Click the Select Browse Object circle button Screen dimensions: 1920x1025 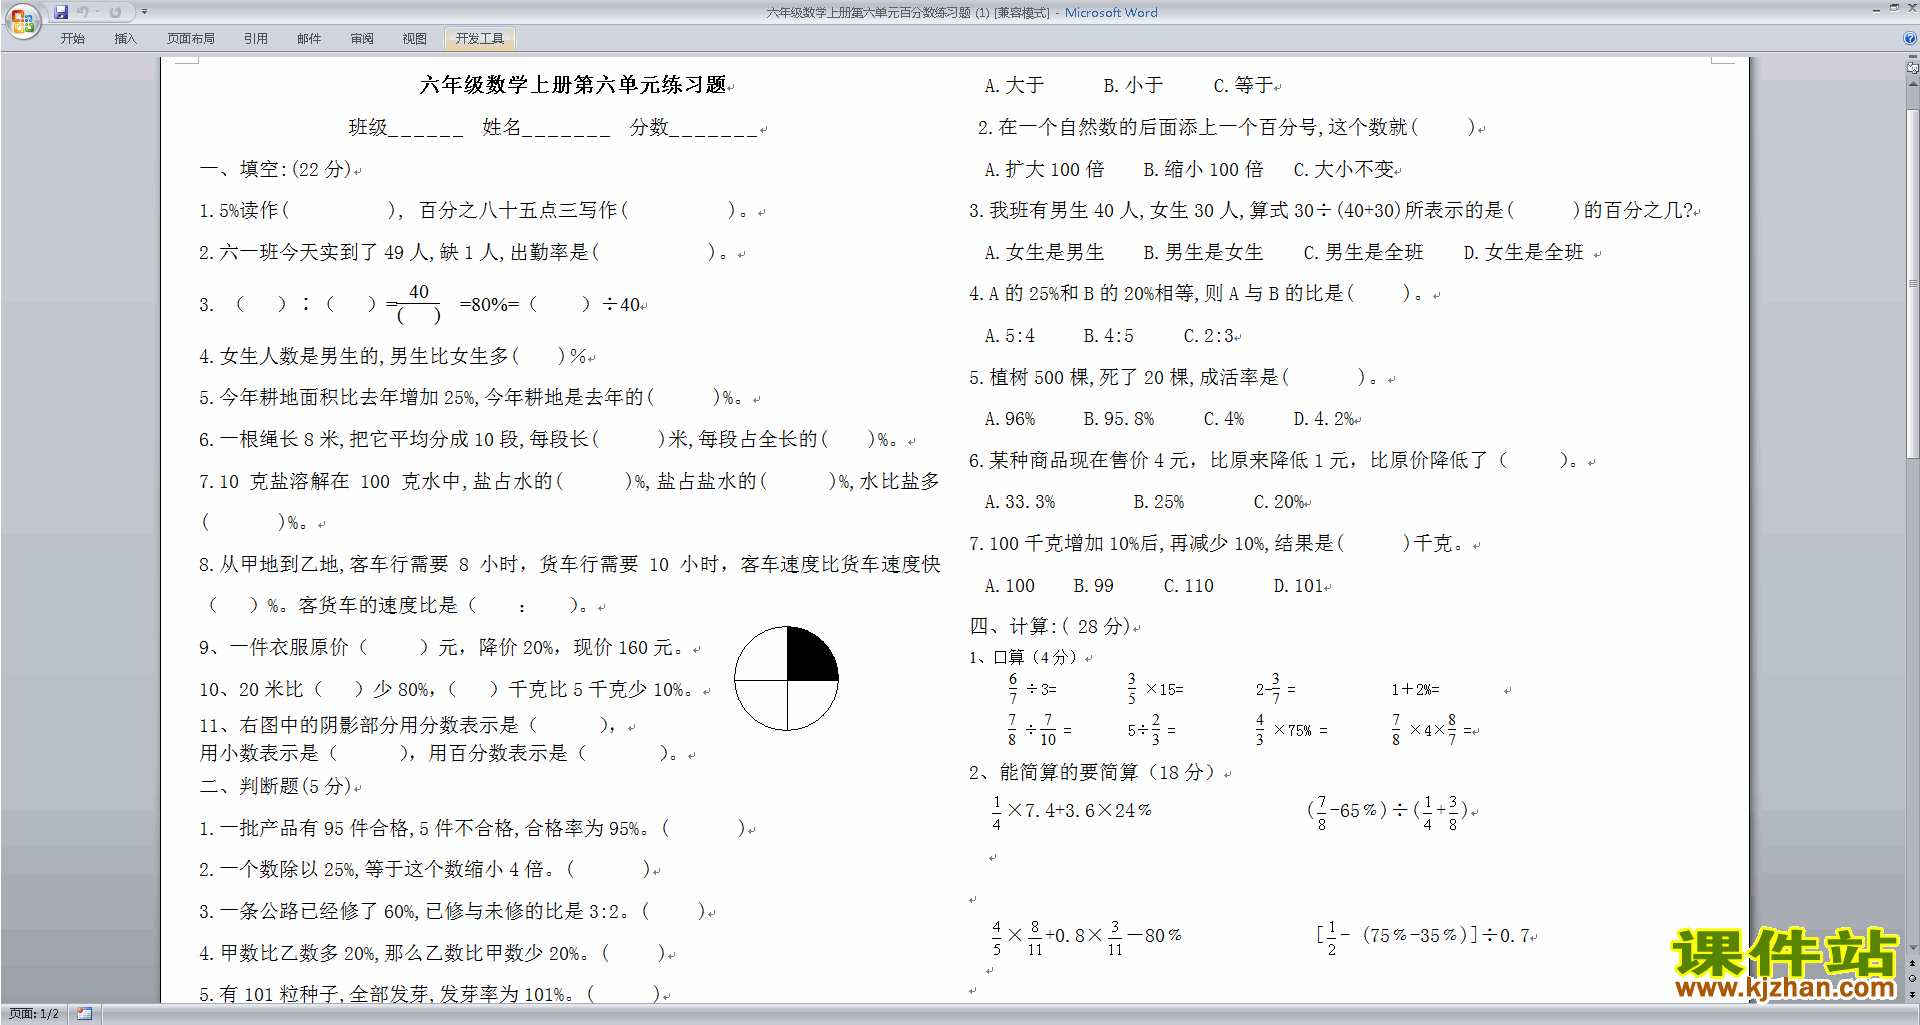(x=1913, y=979)
